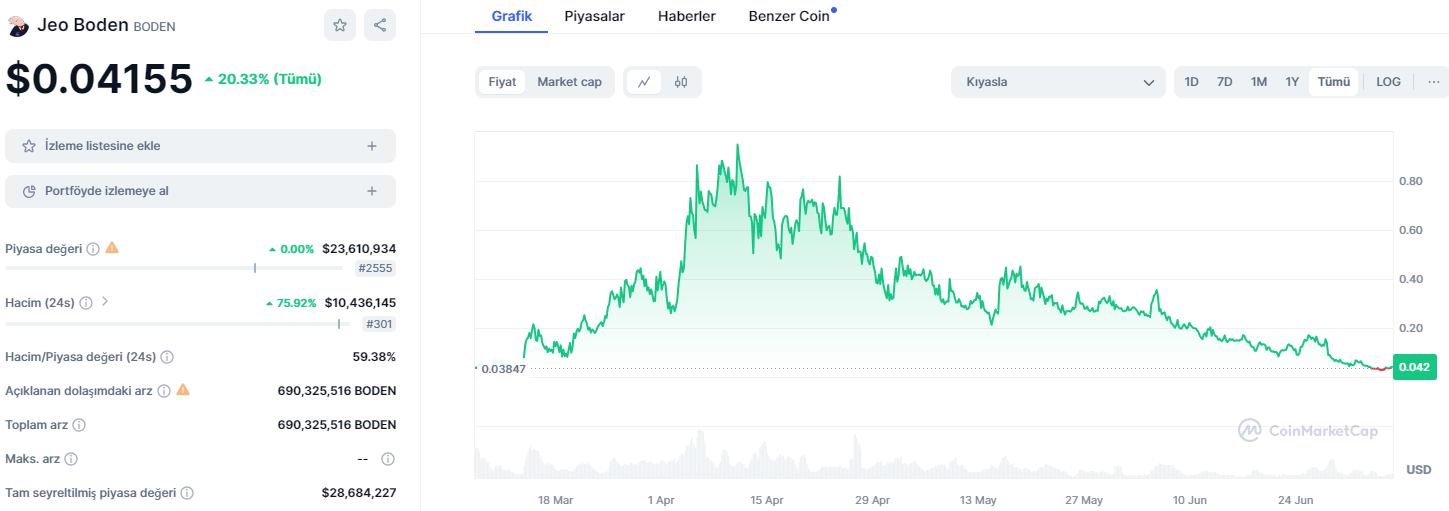Switch to the Piyasalar tab
This screenshot has width=1449, height=511.
pyautogui.click(x=594, y=16)
